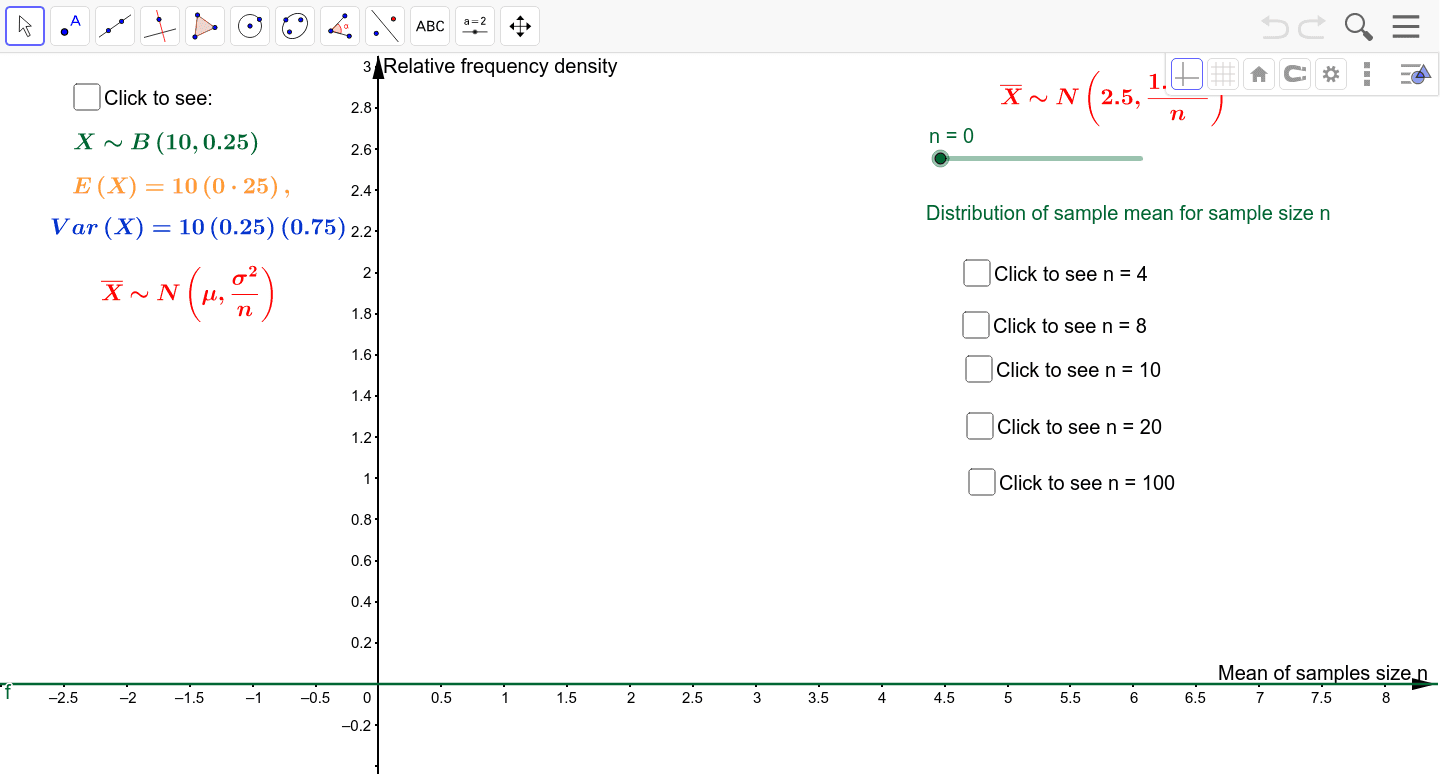Viewport: 1440px width, 776px height.
Task: Select the Reflect about Line tool
Action: point(385,26)
